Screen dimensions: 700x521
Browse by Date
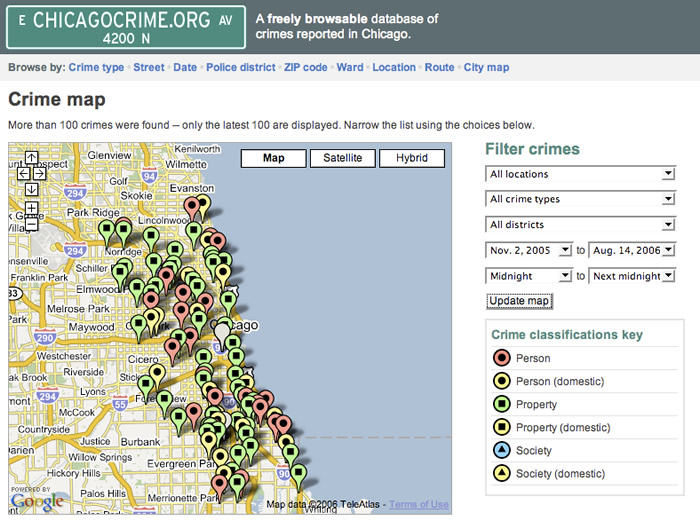(x=185, y=67)
